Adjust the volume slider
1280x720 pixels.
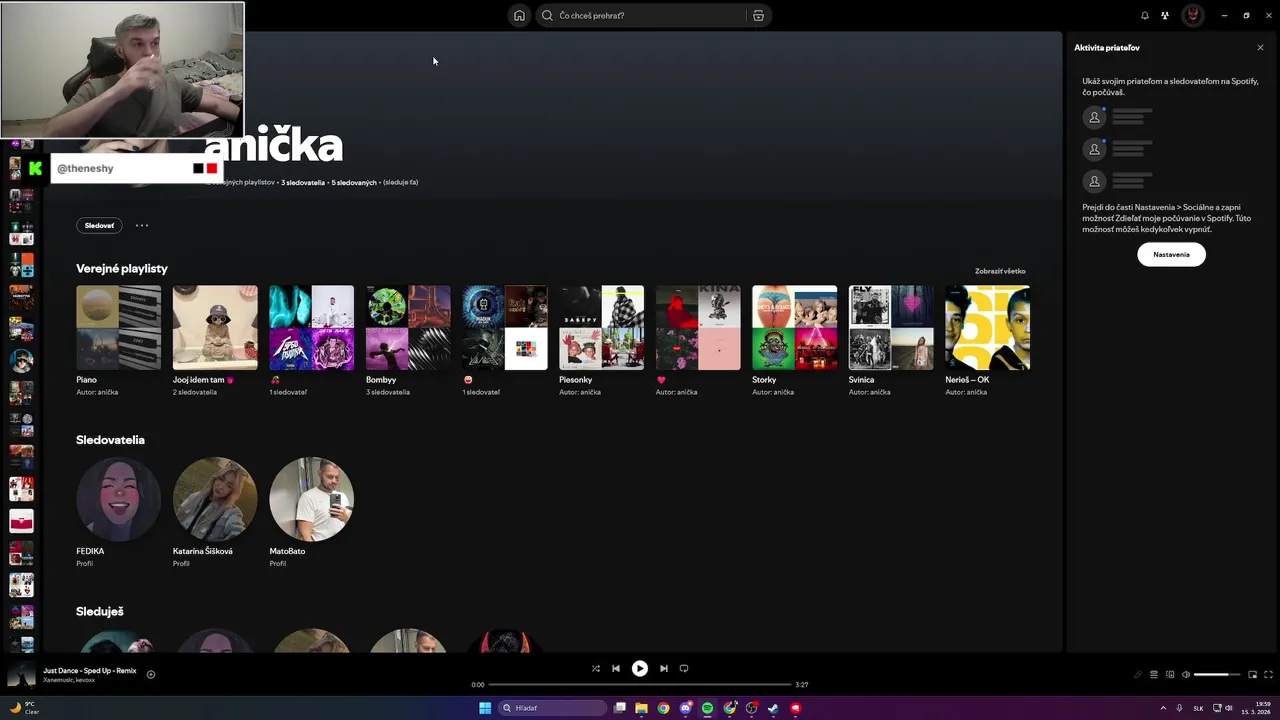(x=1217, y=675)
